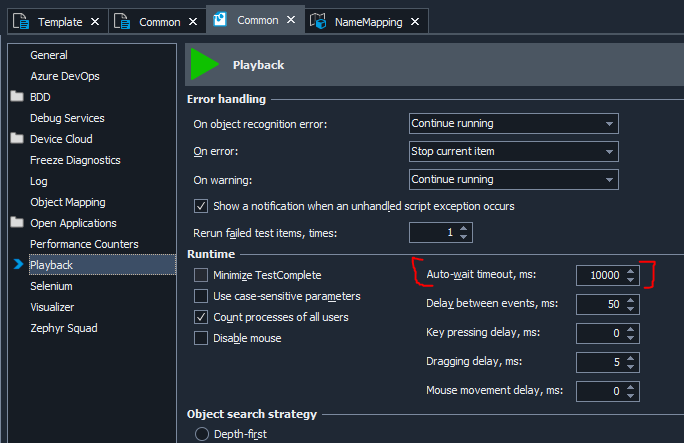Select Azure DevOps options
Image resolution: width=684 pixels, height=443 pixels.
[x=65, y=76]
